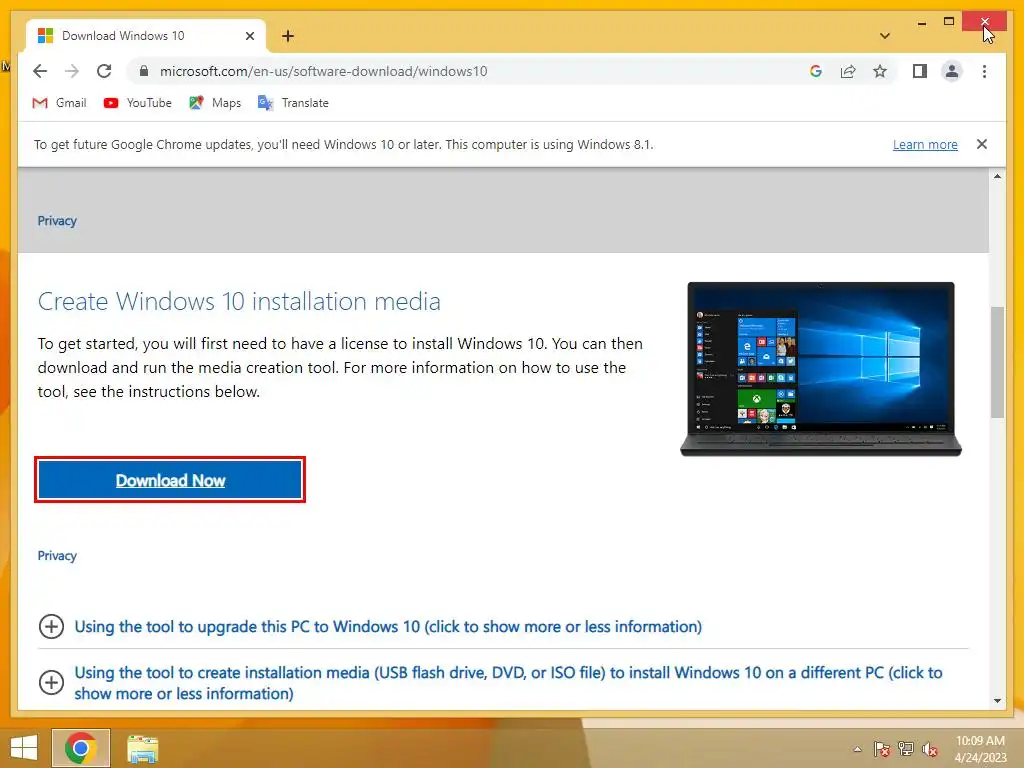Click the muted volume tray icon
Screen dimensions: 1024x768
(930, 749)
